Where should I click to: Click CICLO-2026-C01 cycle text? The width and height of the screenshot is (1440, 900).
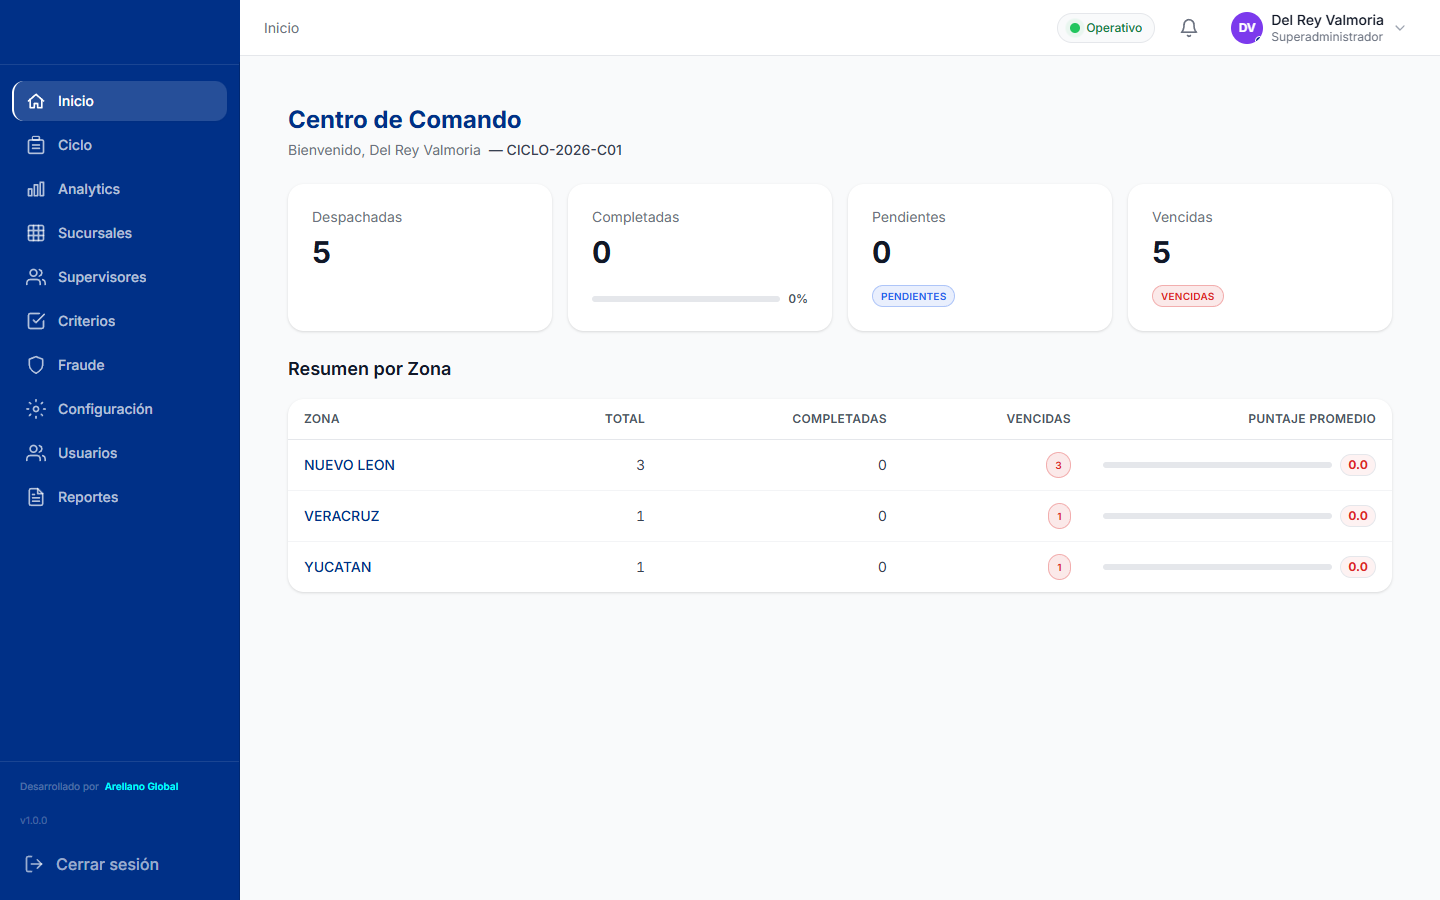tap(564, 150)
